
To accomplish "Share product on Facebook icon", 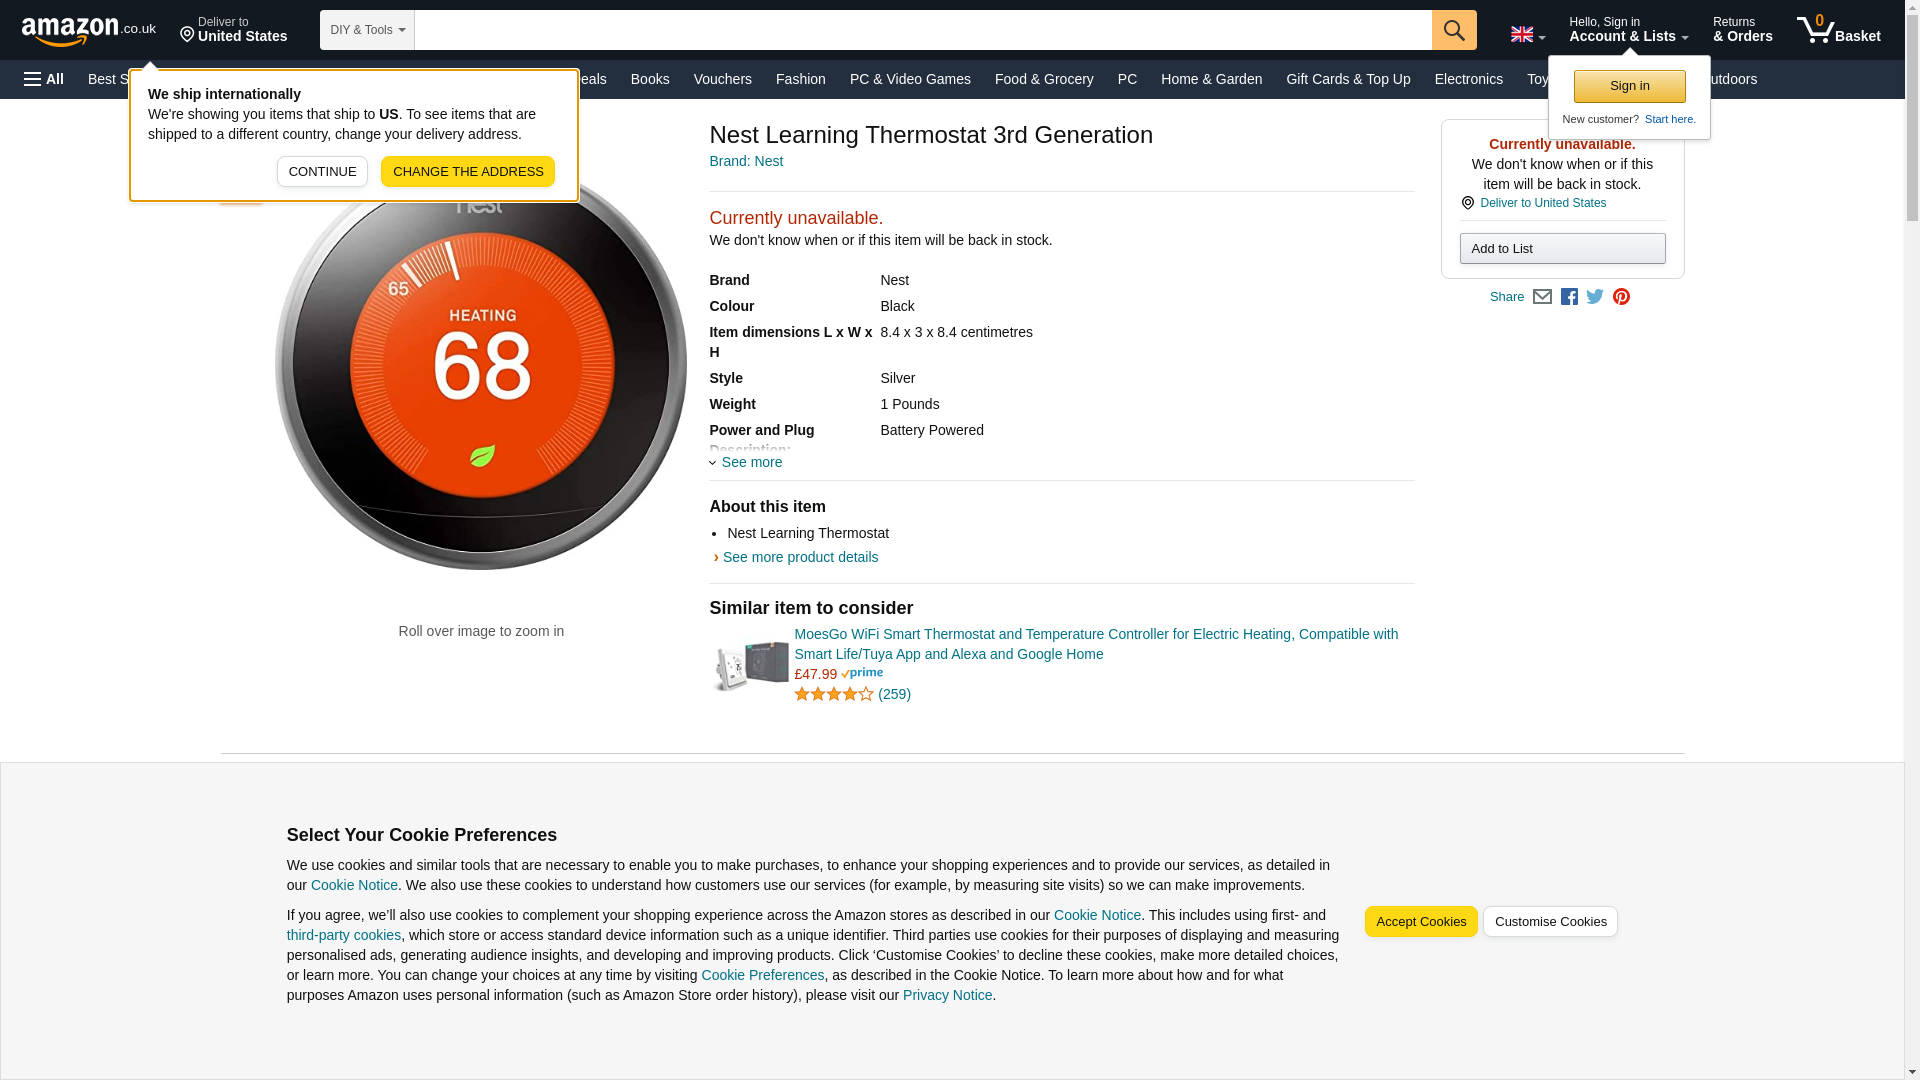I will [1569, 297].
